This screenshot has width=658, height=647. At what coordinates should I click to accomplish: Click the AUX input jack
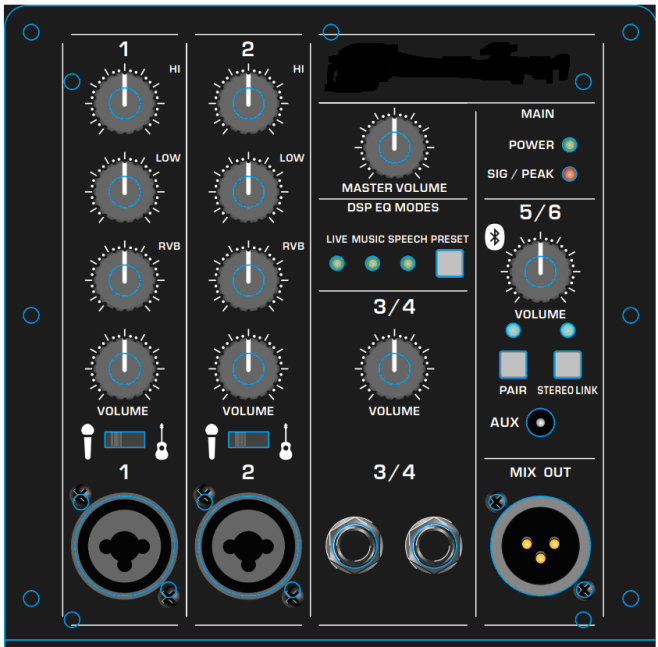click(x=540, y=423)
